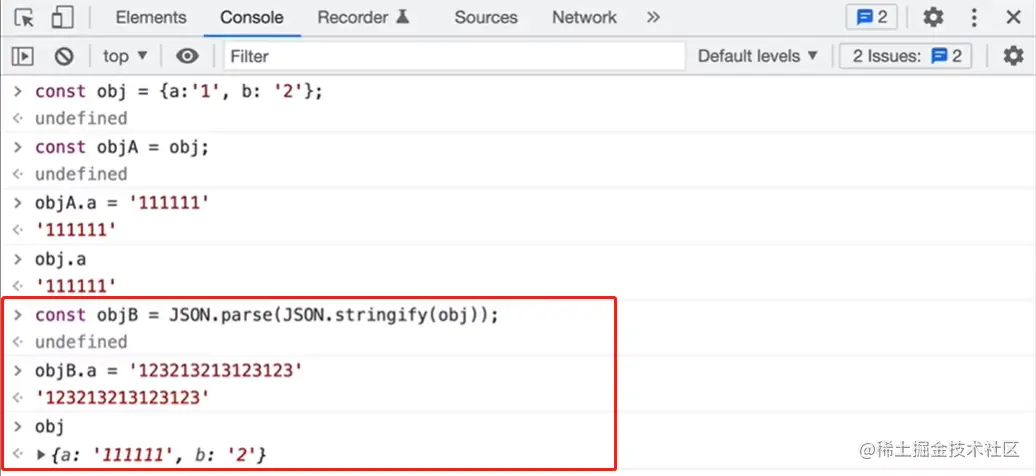
Task: Expand the {a: '111111', b: '2'} object
Action: click(41, 455)
